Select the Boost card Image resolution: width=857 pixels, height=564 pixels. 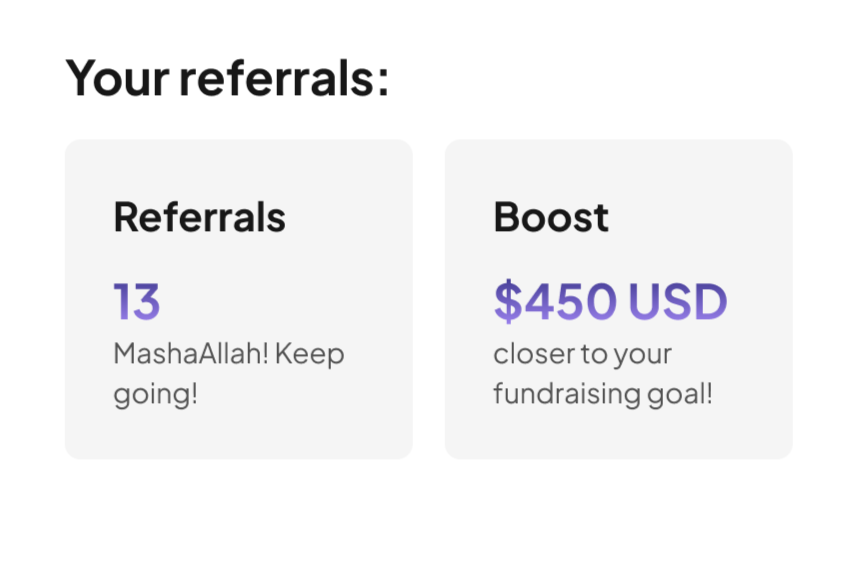[619, 299]
